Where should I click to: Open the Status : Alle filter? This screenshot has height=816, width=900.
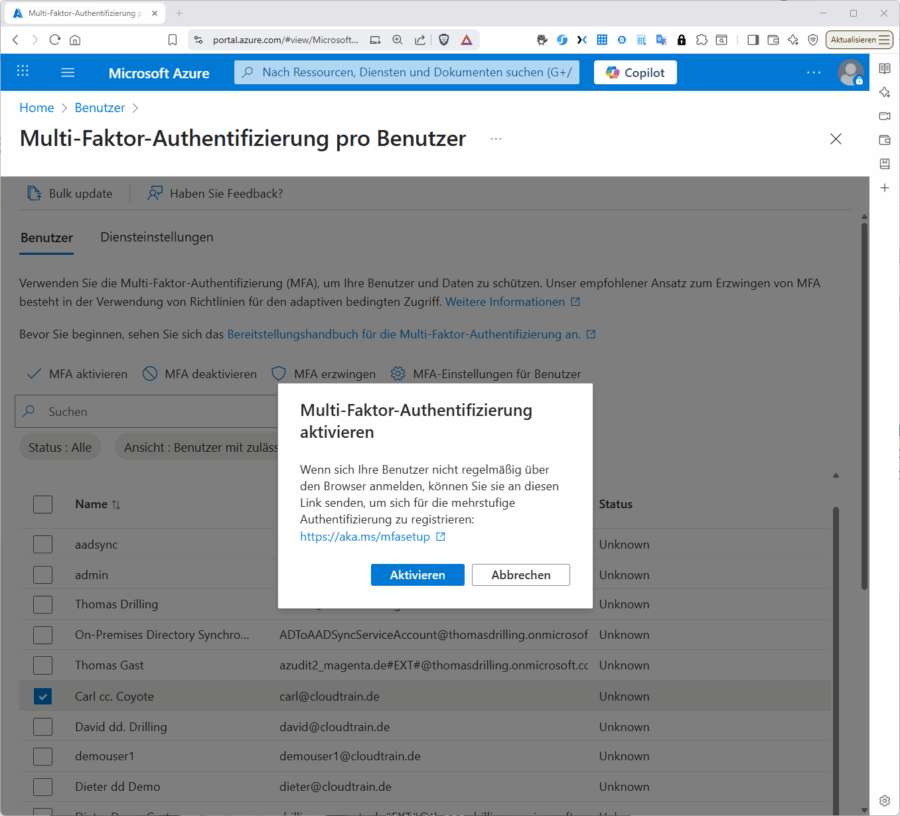point(60,448)
